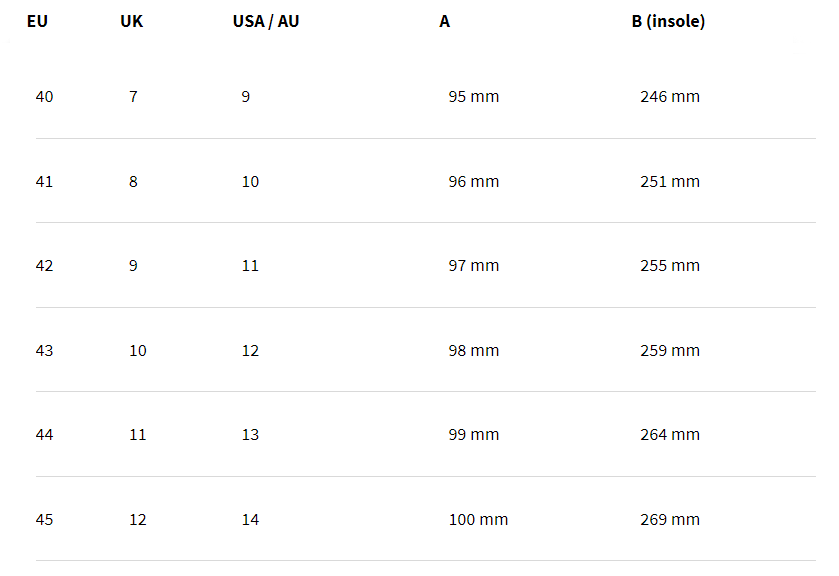Select EU size 42 cell

(44, 266)
